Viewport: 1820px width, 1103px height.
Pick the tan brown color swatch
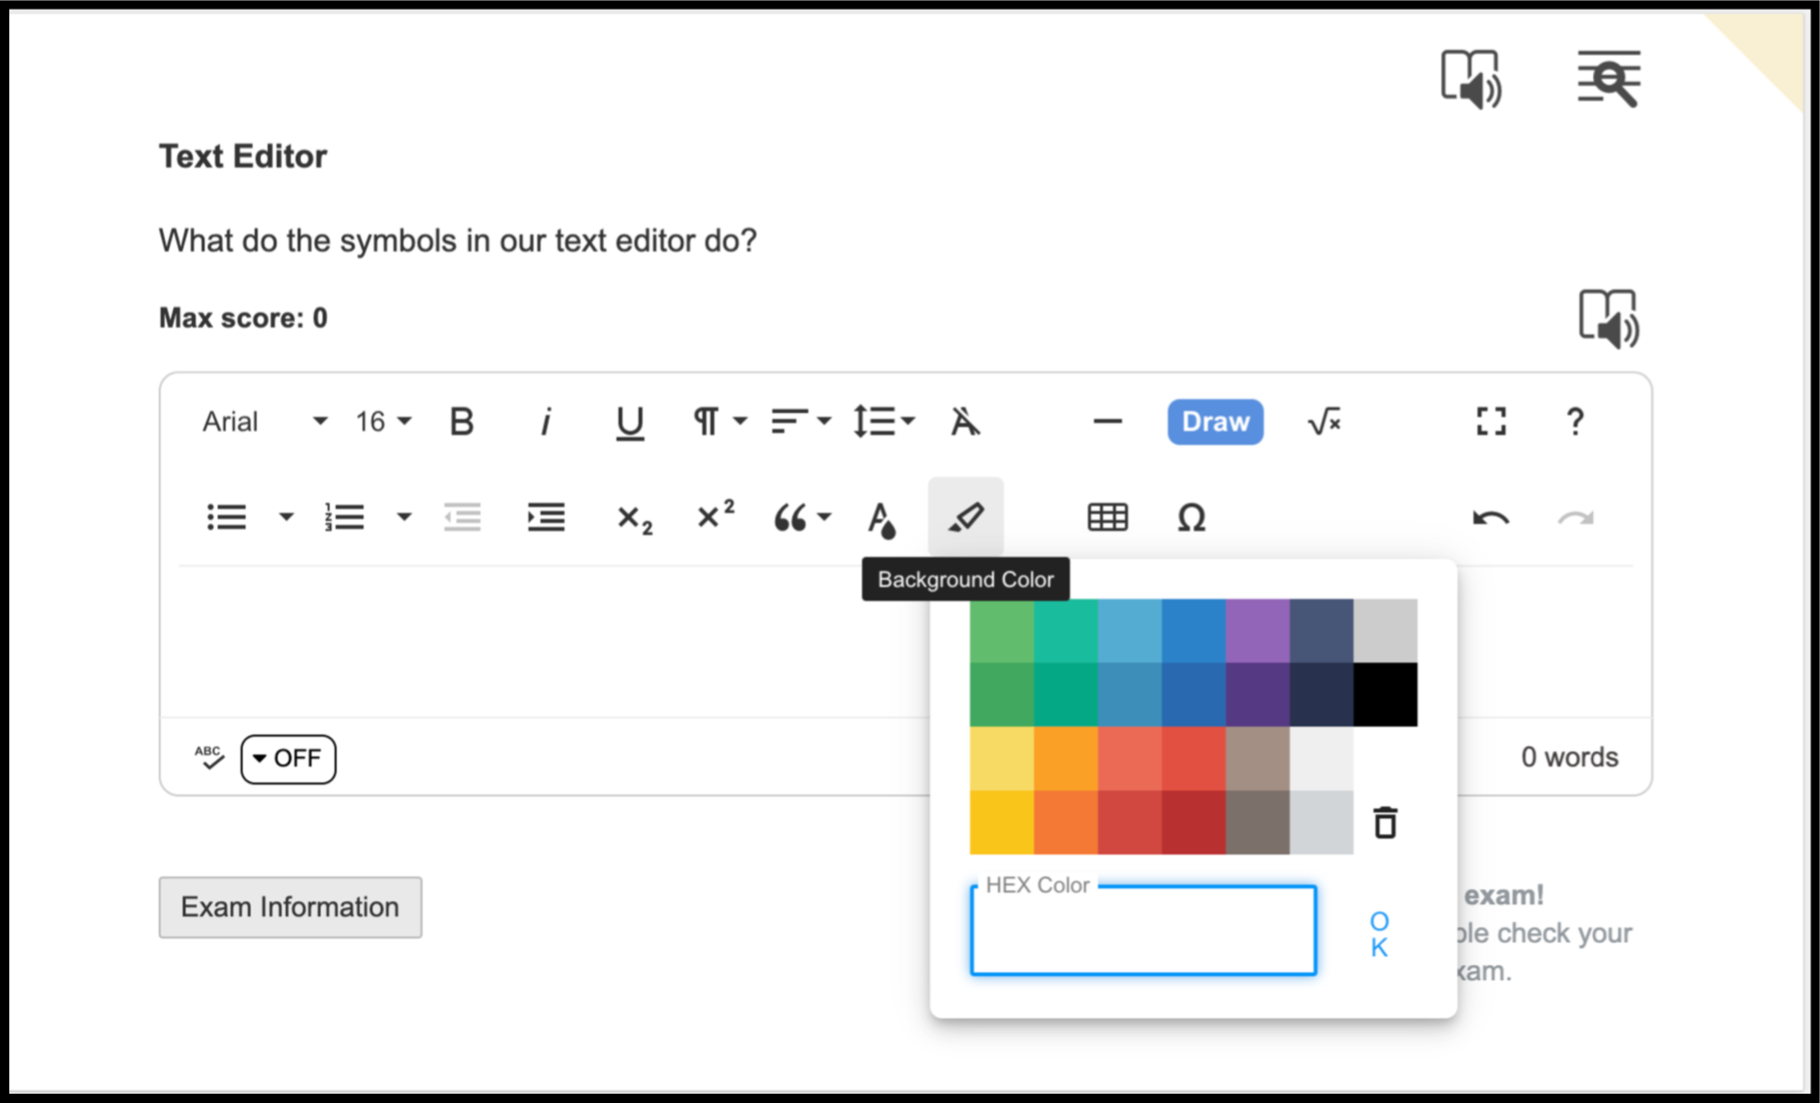1257,758
